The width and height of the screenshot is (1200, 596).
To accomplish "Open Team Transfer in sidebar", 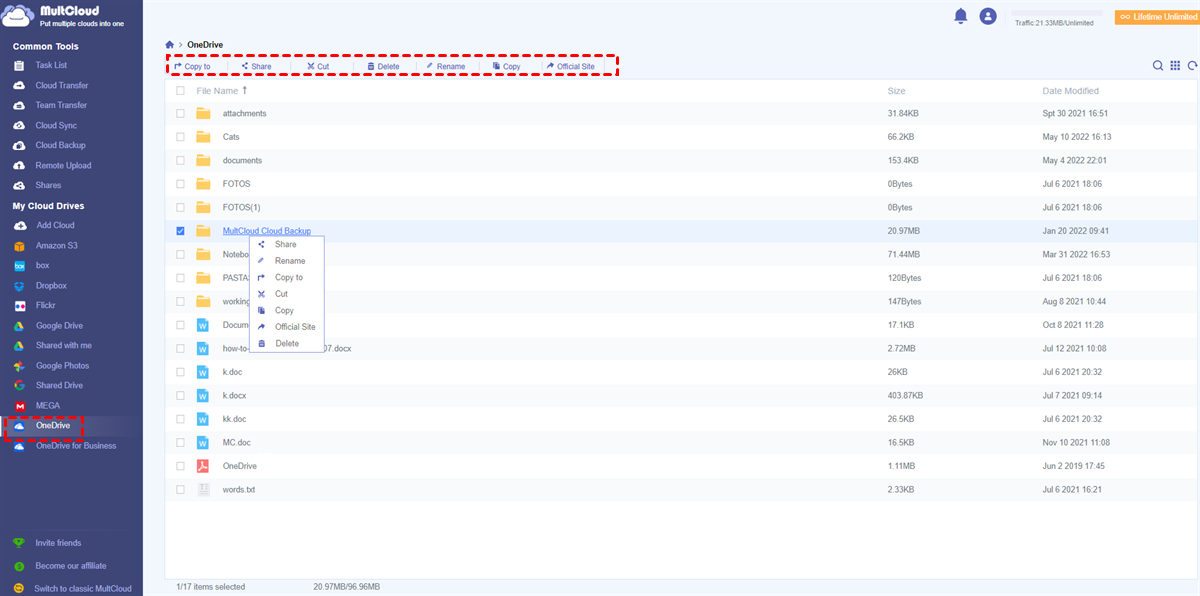I will click(61, 105).
